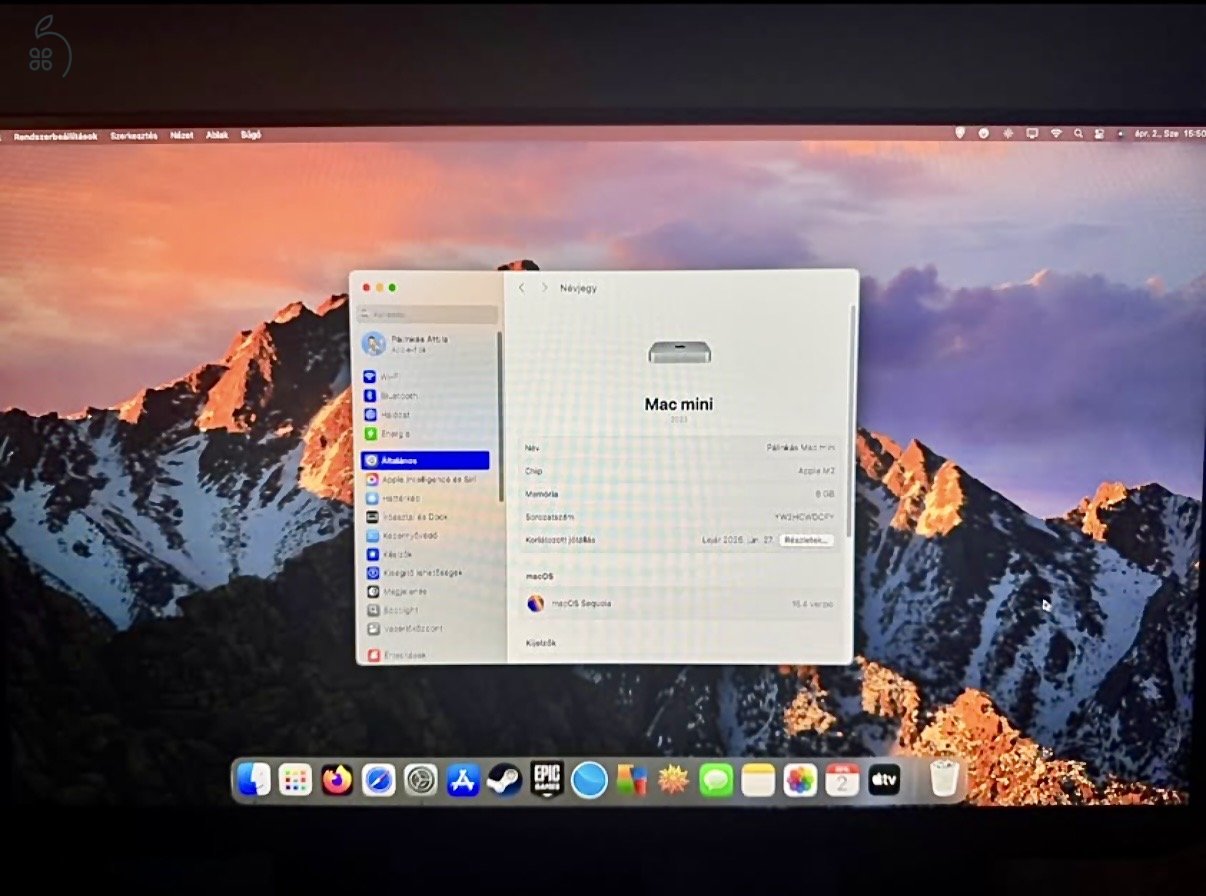The height and width of the screenshot is (896, 1206).
Task: Open Kijelzők (Displays) in sidebar
Action: tap(426, 554)
